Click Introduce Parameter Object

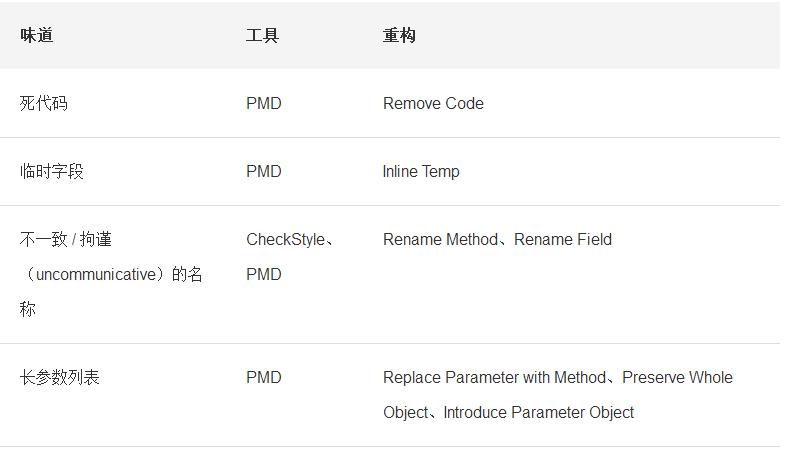pos(539,412)
